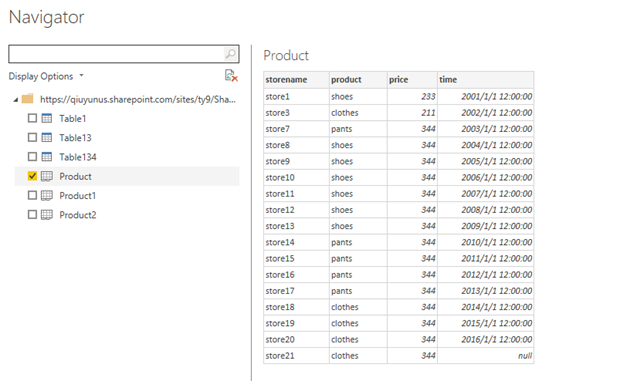Screen dimensions: 620x381
Task: Click the Table134 table icon
Action: [47, 157]
